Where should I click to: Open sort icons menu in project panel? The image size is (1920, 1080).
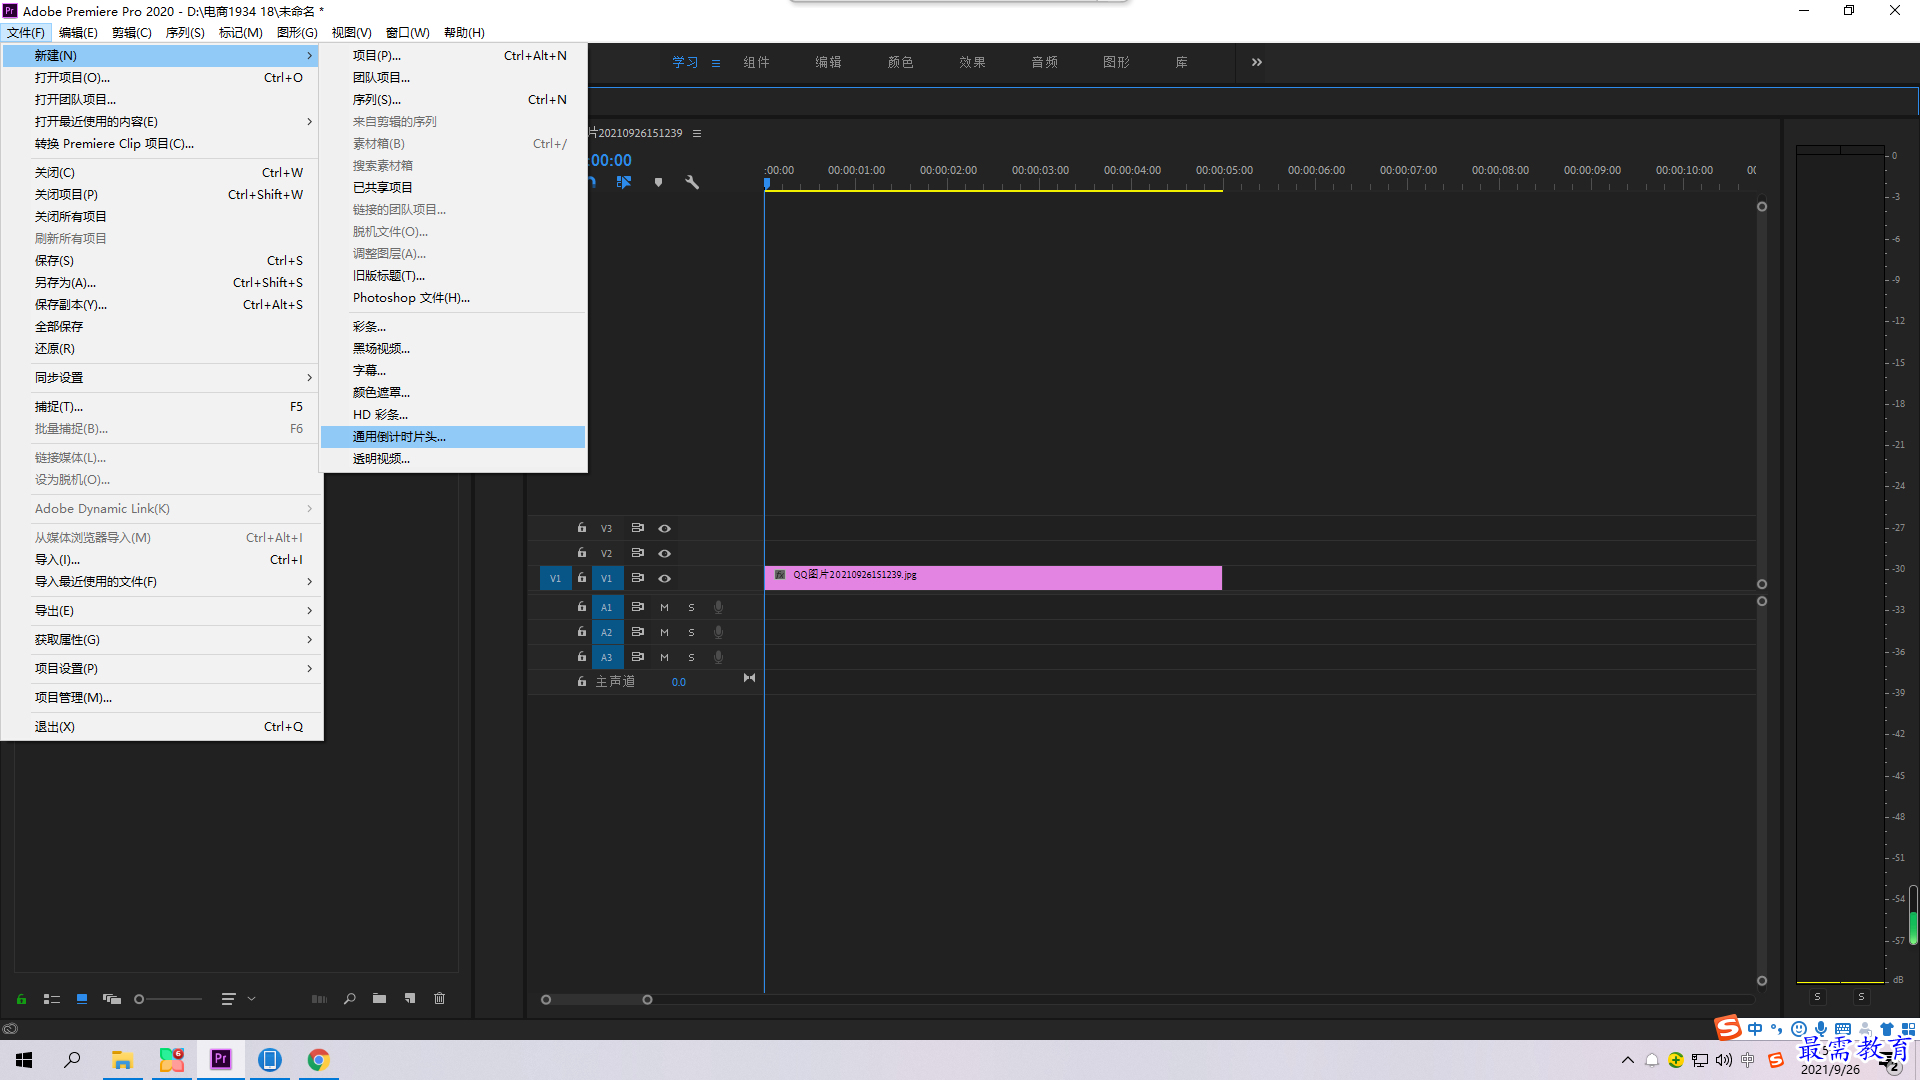[x=228, y=999]
